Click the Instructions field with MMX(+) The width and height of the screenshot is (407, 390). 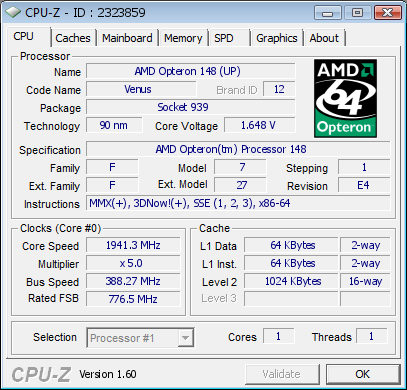pyautogui.click(x=238, y=203)
